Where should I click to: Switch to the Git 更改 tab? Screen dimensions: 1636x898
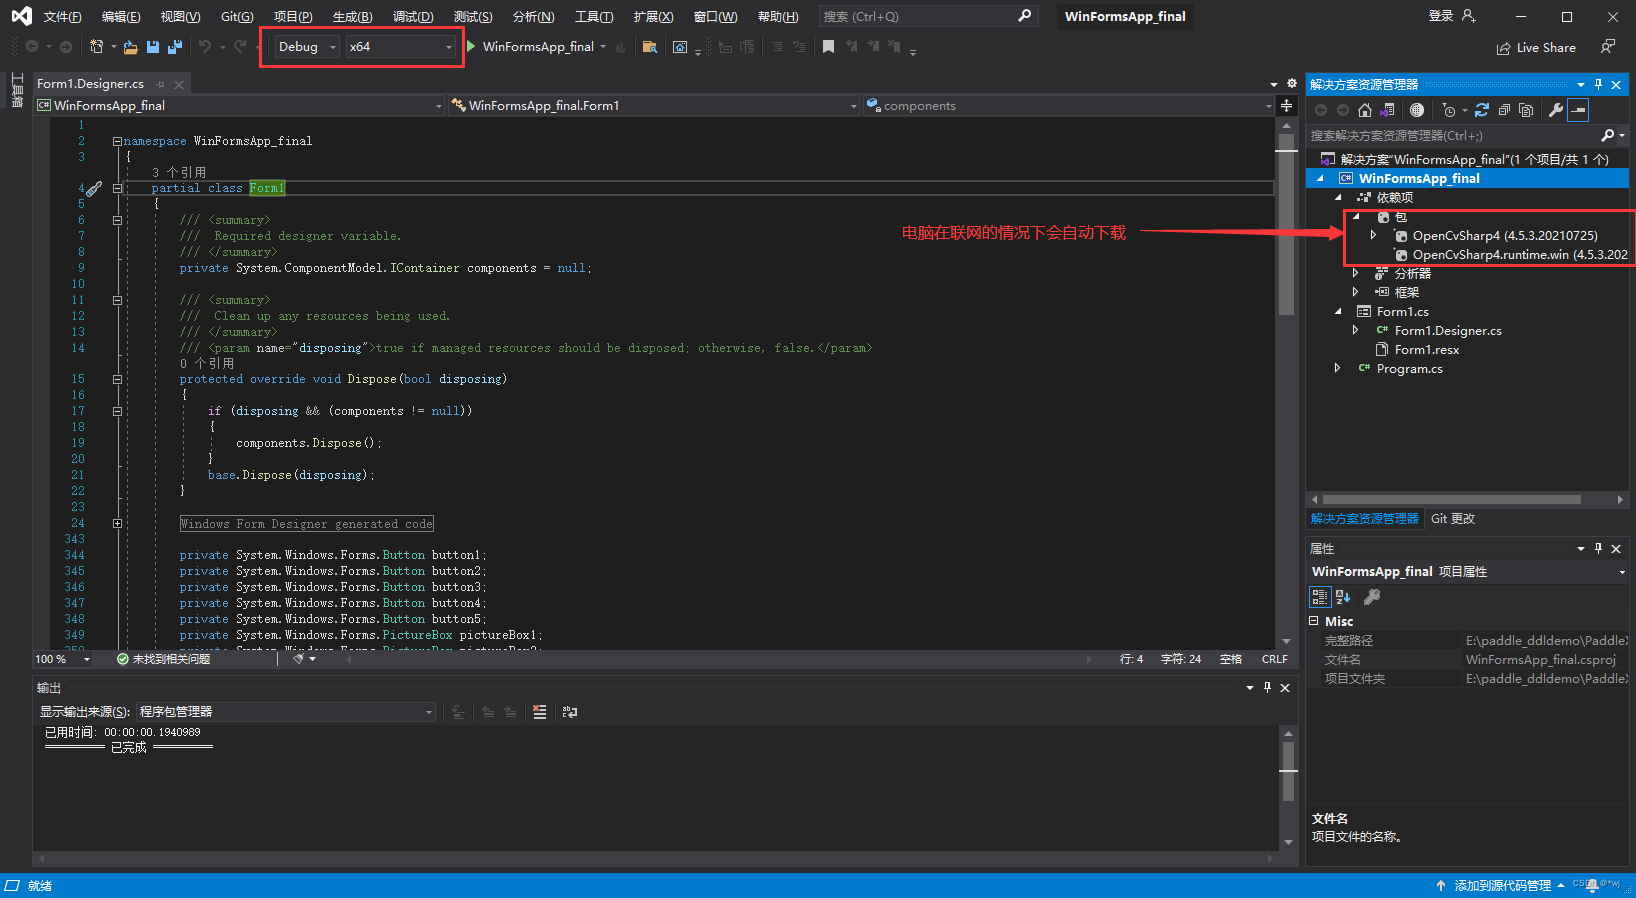pyautogui.click(x=1452, y=519)
